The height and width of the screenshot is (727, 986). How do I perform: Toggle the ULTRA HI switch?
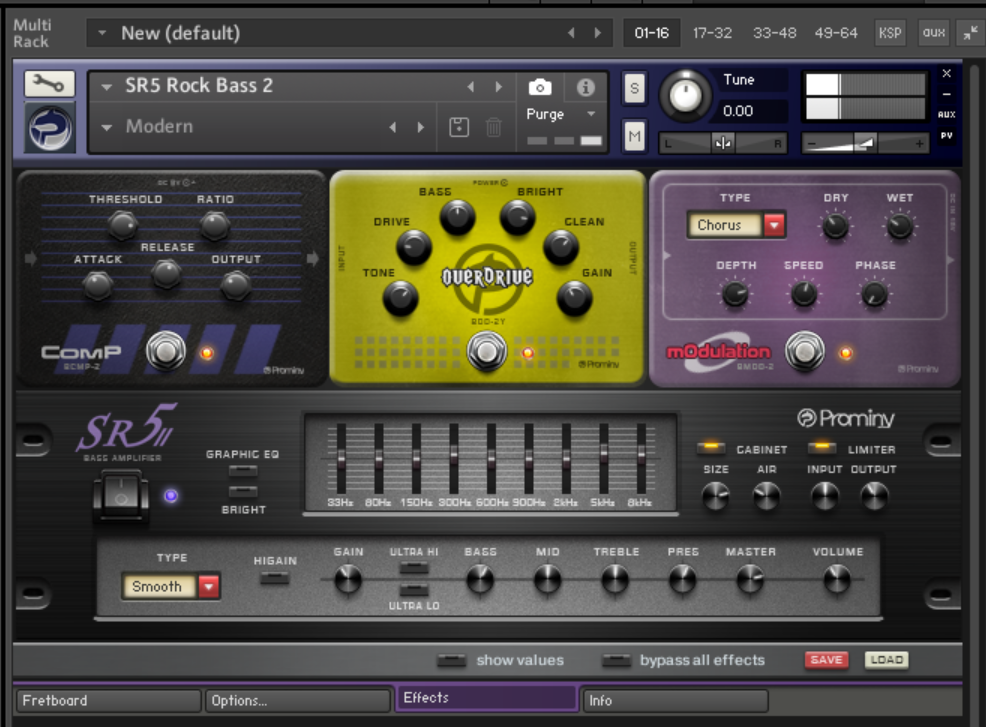[414, 569]
